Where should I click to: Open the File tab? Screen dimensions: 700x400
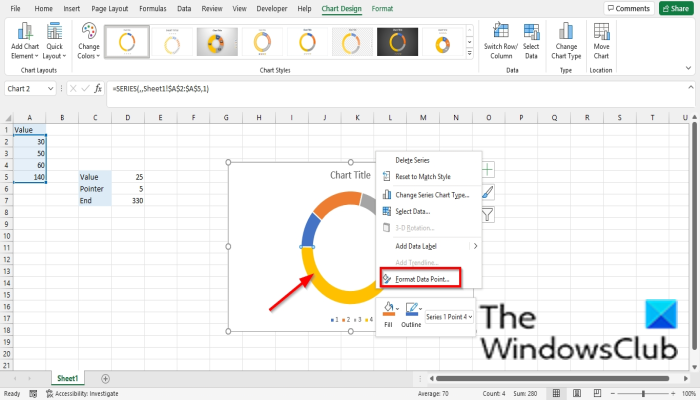tap(15, 8)
